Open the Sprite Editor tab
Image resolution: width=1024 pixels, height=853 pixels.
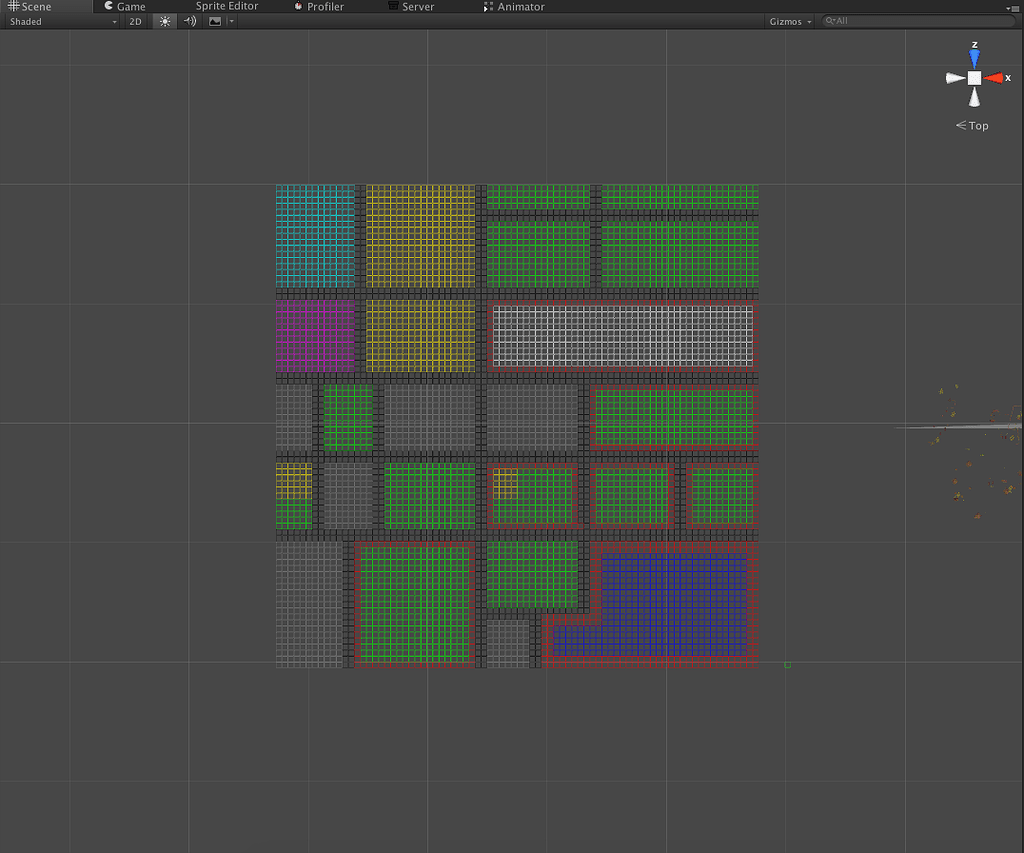(228, 6)
